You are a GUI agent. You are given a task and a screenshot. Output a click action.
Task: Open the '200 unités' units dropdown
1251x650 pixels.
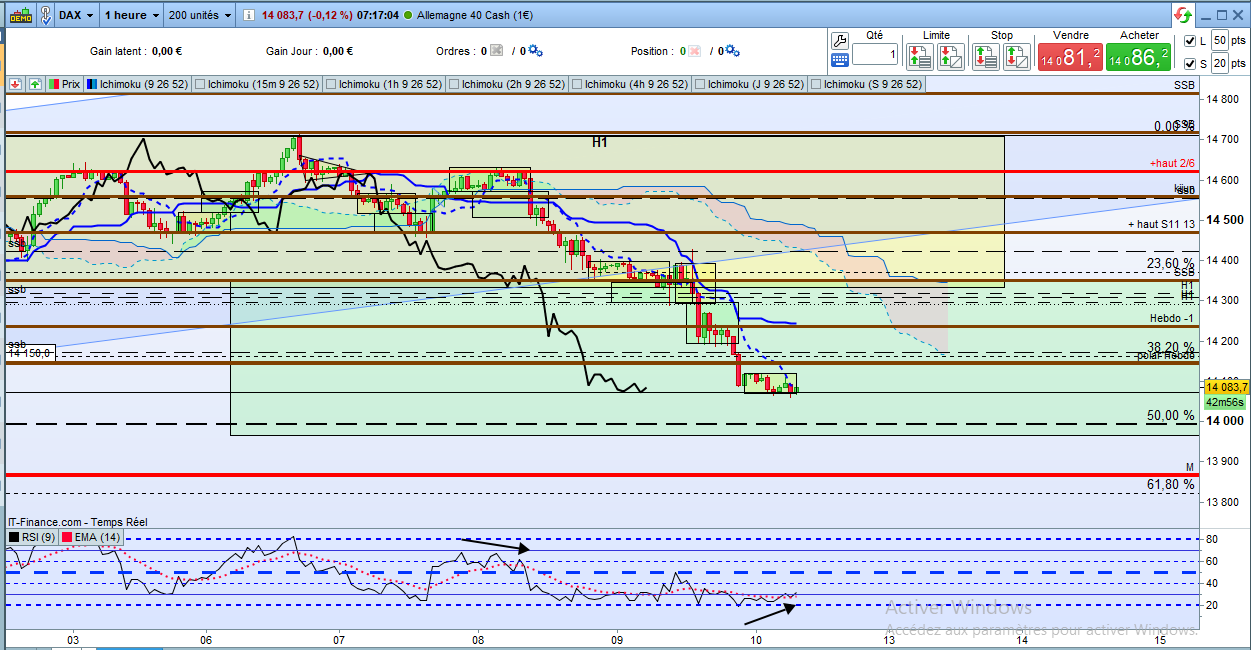[x=199, y=15]
